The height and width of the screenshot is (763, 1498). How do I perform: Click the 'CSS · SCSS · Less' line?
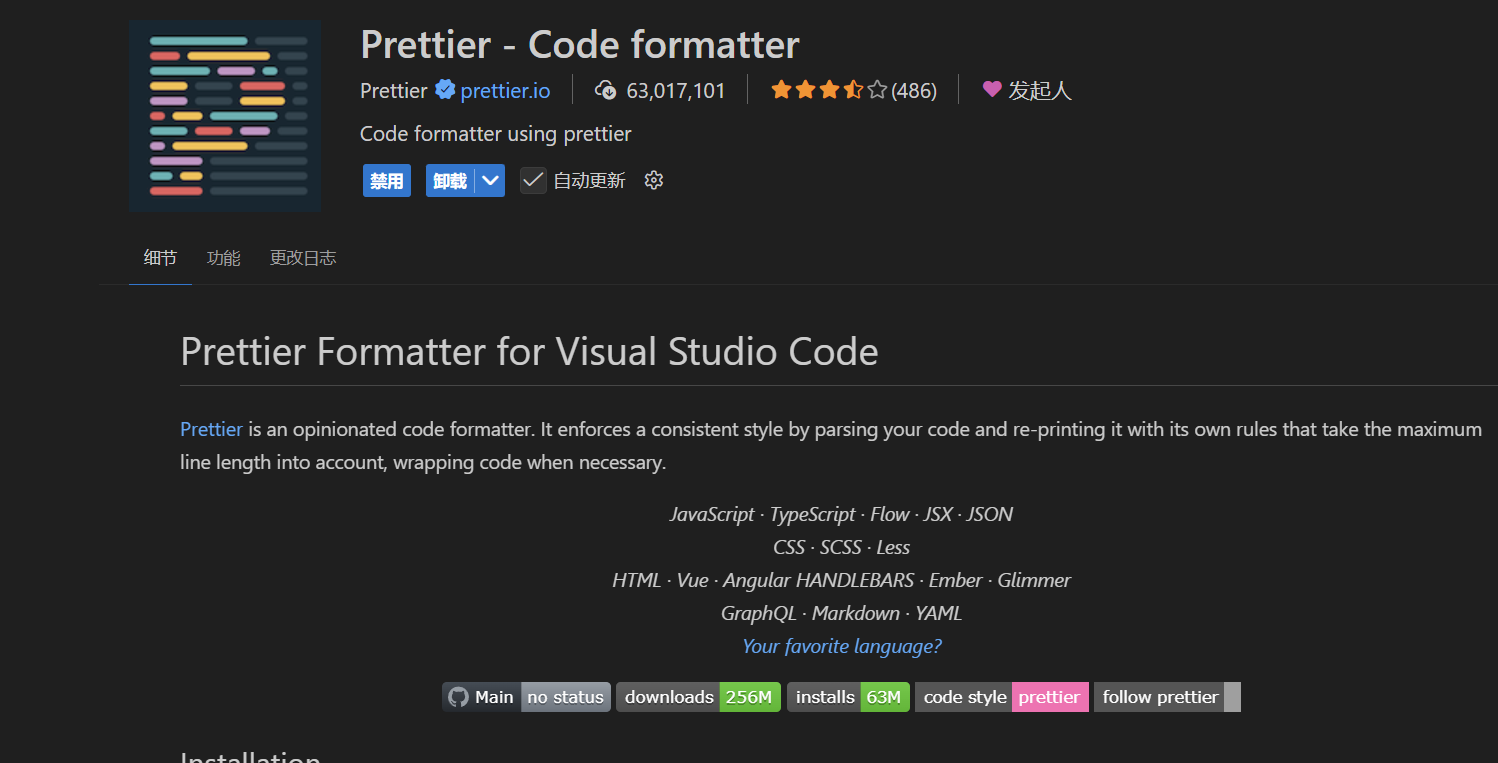tap(841, 547)
